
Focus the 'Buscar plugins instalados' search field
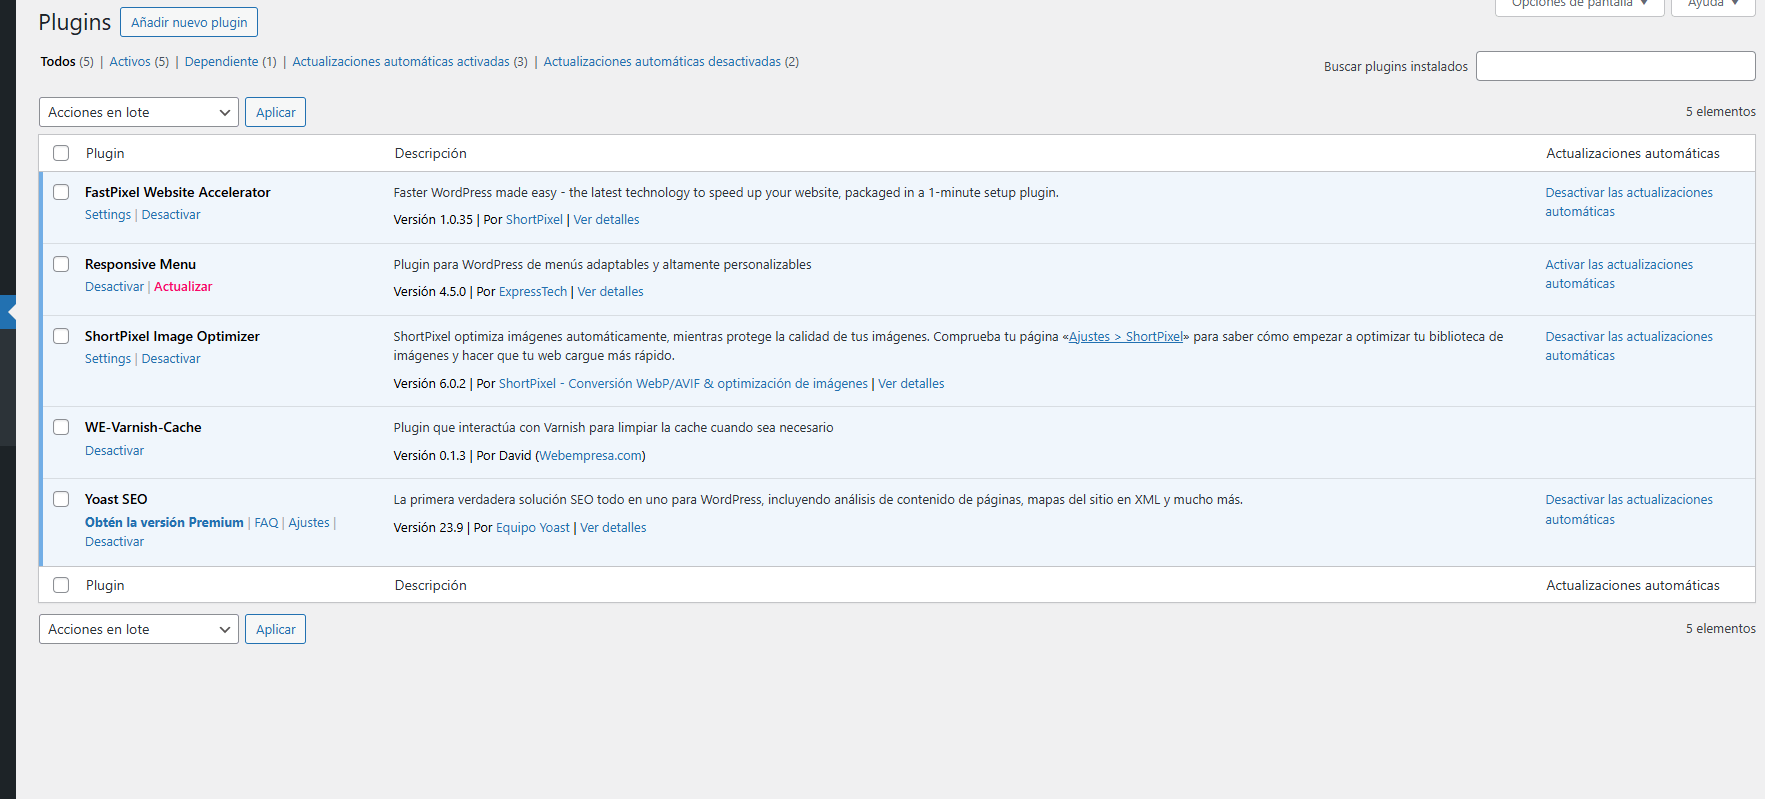coord(1615,66)
